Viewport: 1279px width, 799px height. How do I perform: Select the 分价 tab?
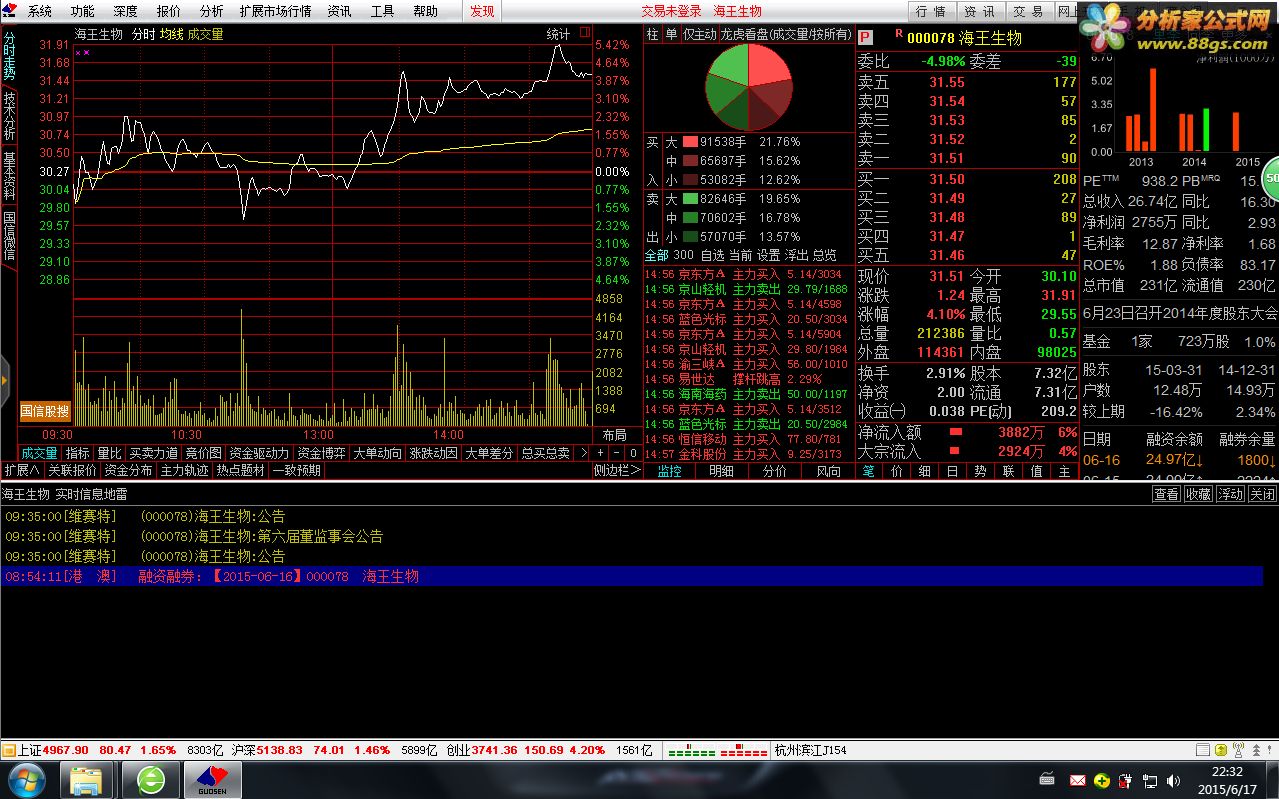pyautogui.click(x=775, y=471)
